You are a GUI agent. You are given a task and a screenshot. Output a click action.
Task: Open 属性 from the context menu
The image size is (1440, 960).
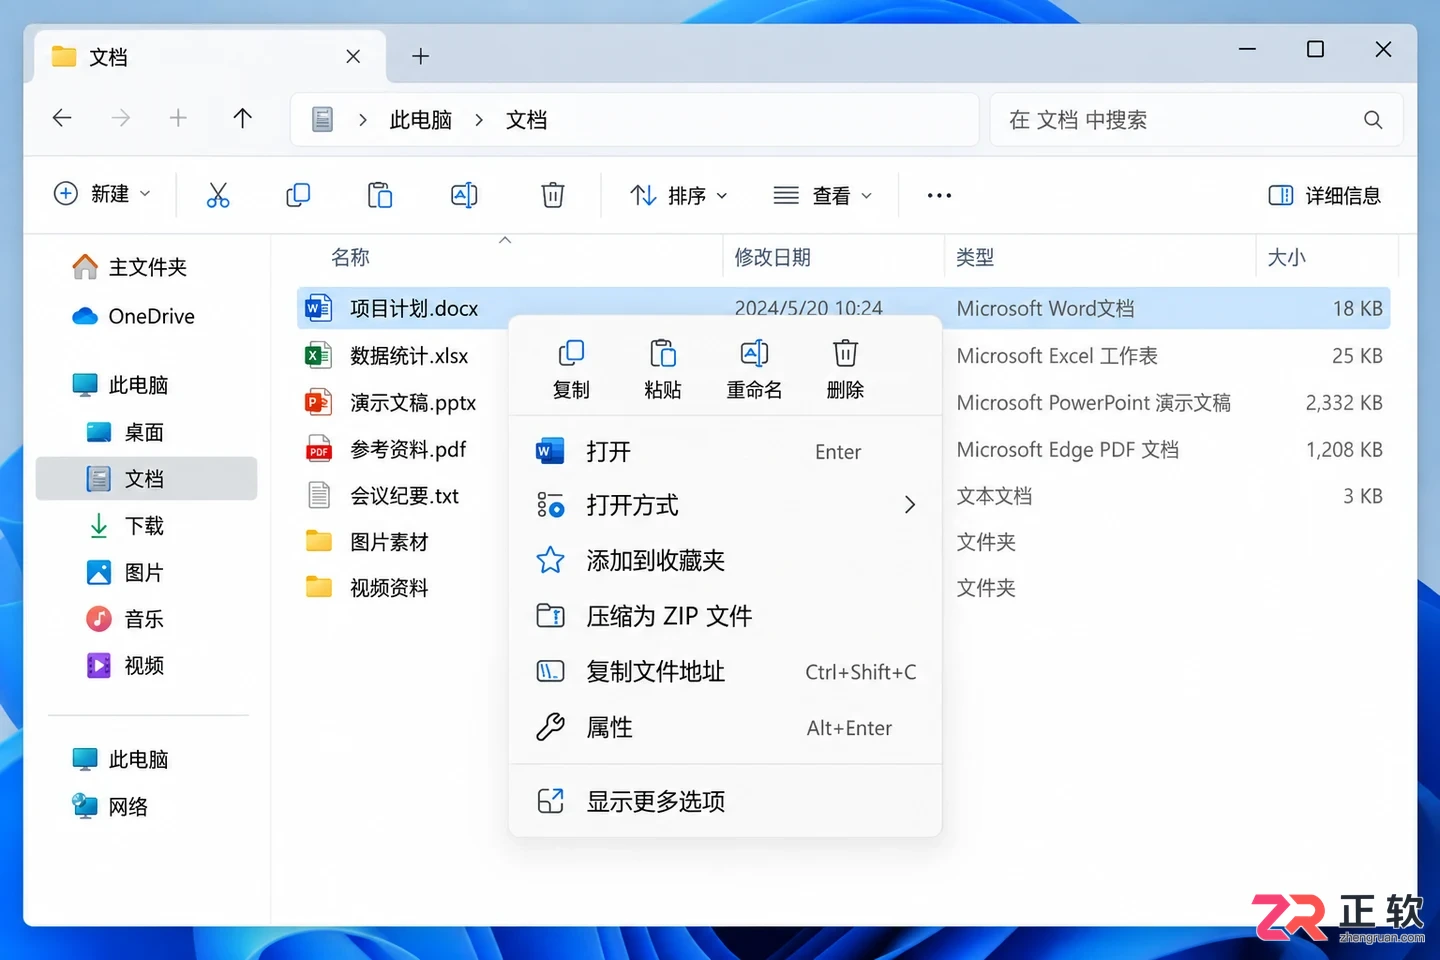tap(725, 727)
